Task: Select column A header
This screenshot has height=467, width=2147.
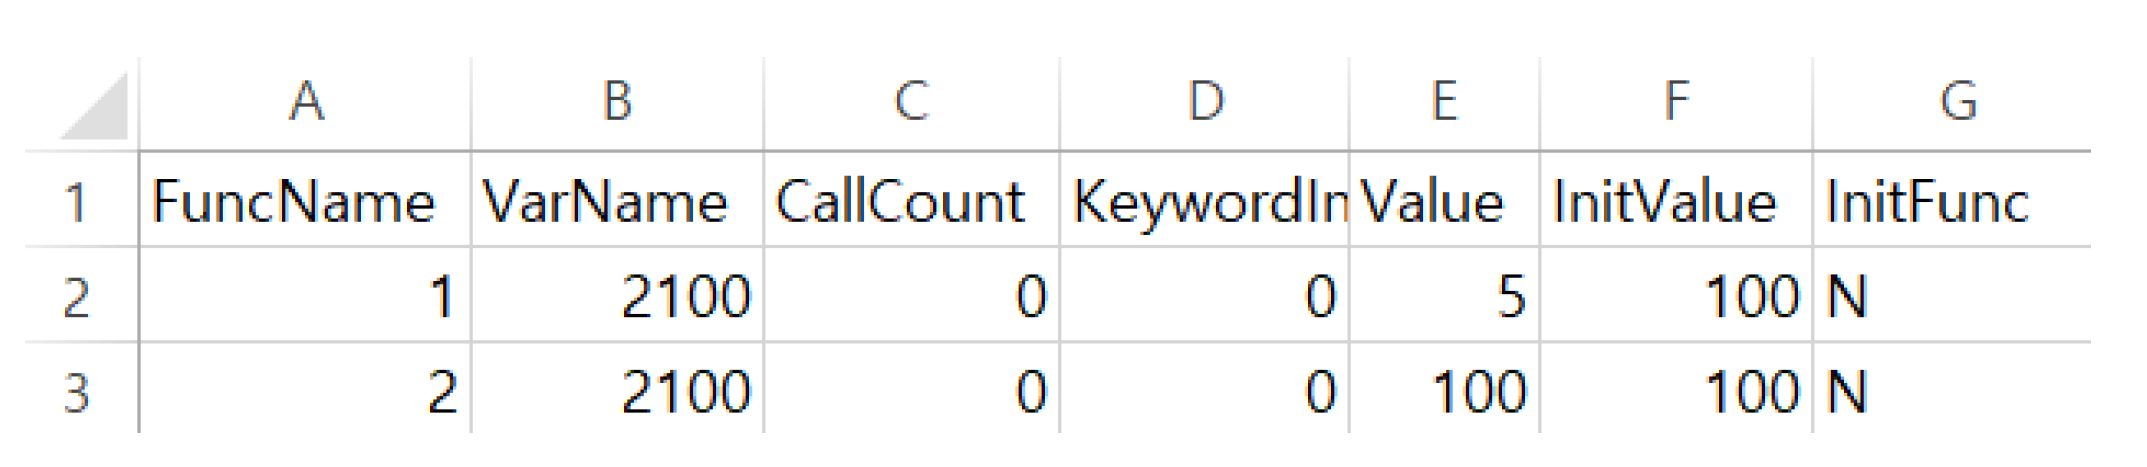Action: pos(305,102)
